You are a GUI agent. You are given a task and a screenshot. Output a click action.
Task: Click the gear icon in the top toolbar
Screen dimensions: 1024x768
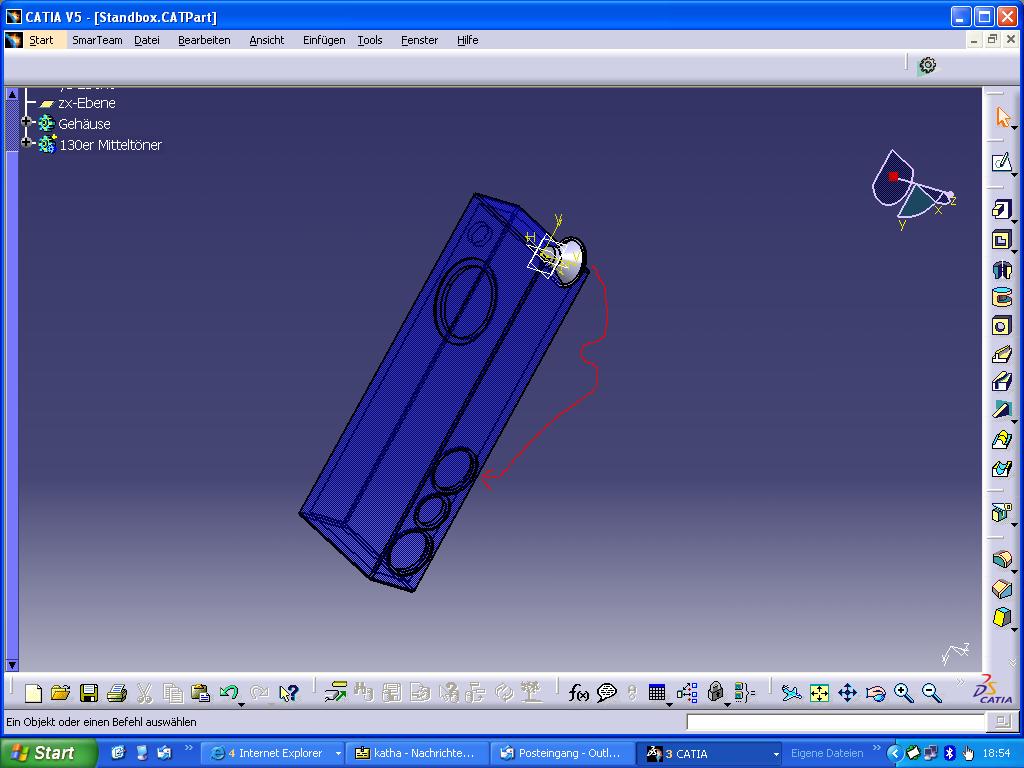(927, 65)
